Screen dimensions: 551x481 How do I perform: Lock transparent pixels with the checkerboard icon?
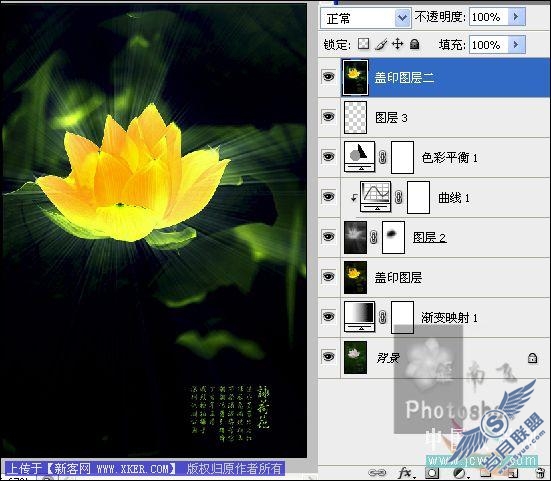click(363, 44)
